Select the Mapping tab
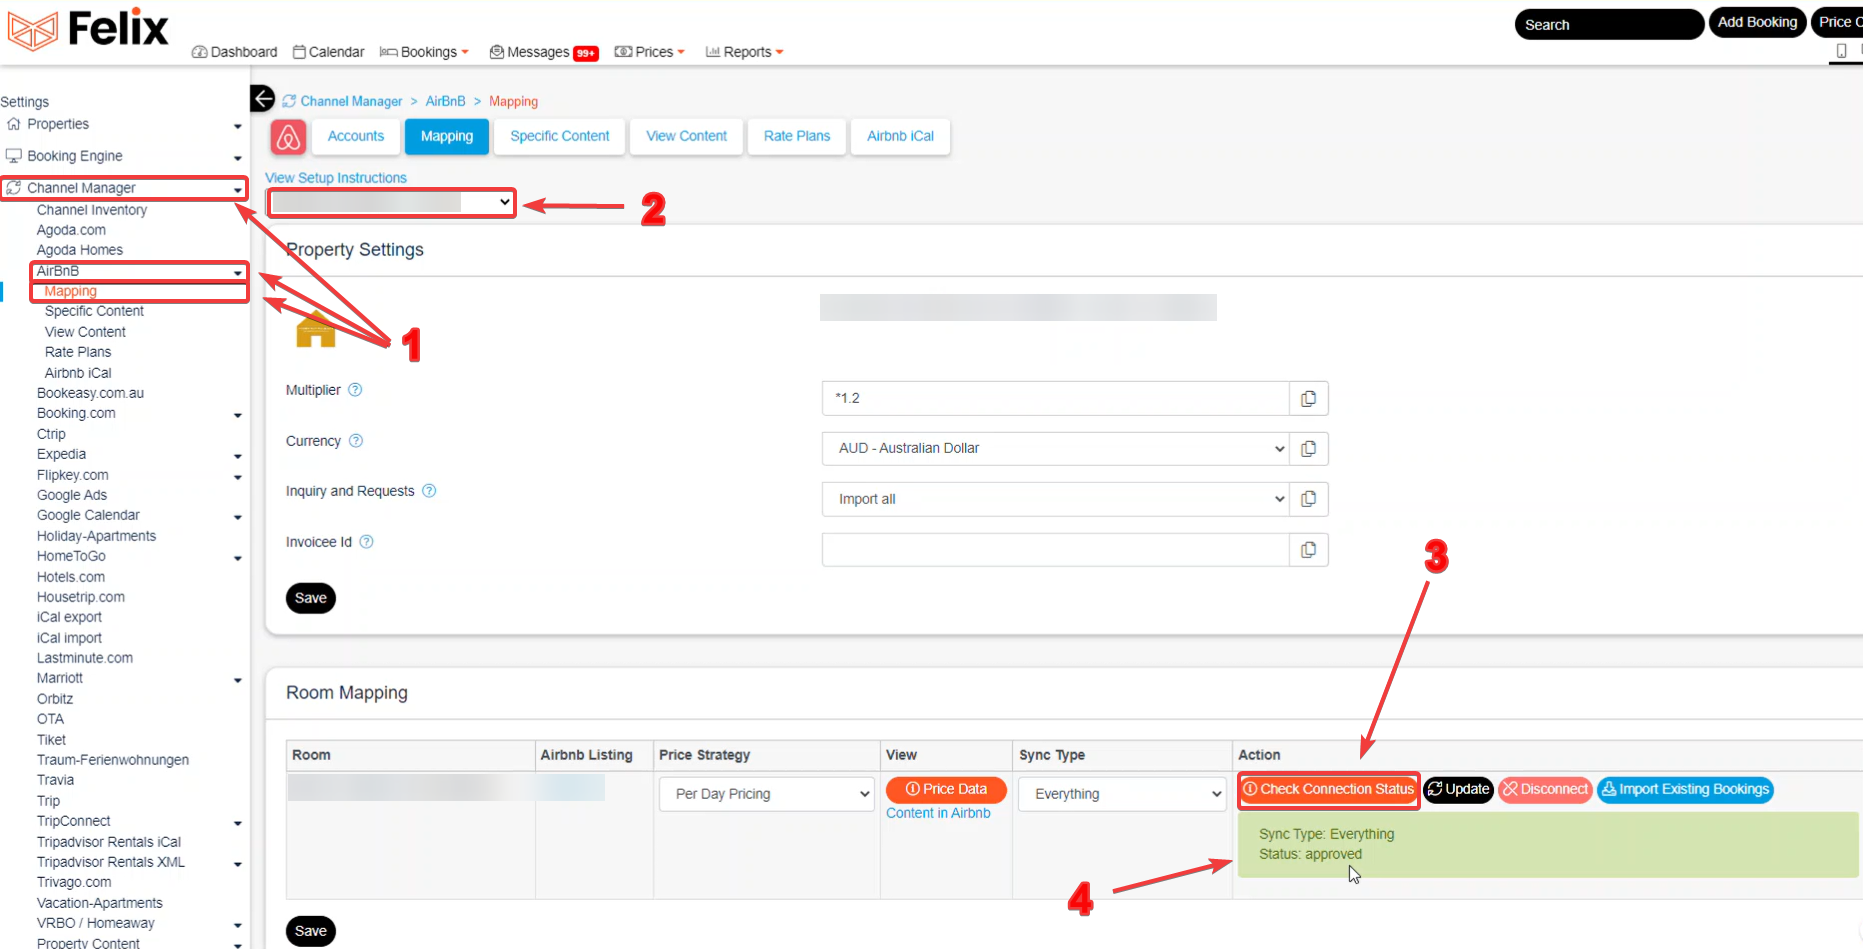This screenshot has width=1863, height=949. click(447, 136)
